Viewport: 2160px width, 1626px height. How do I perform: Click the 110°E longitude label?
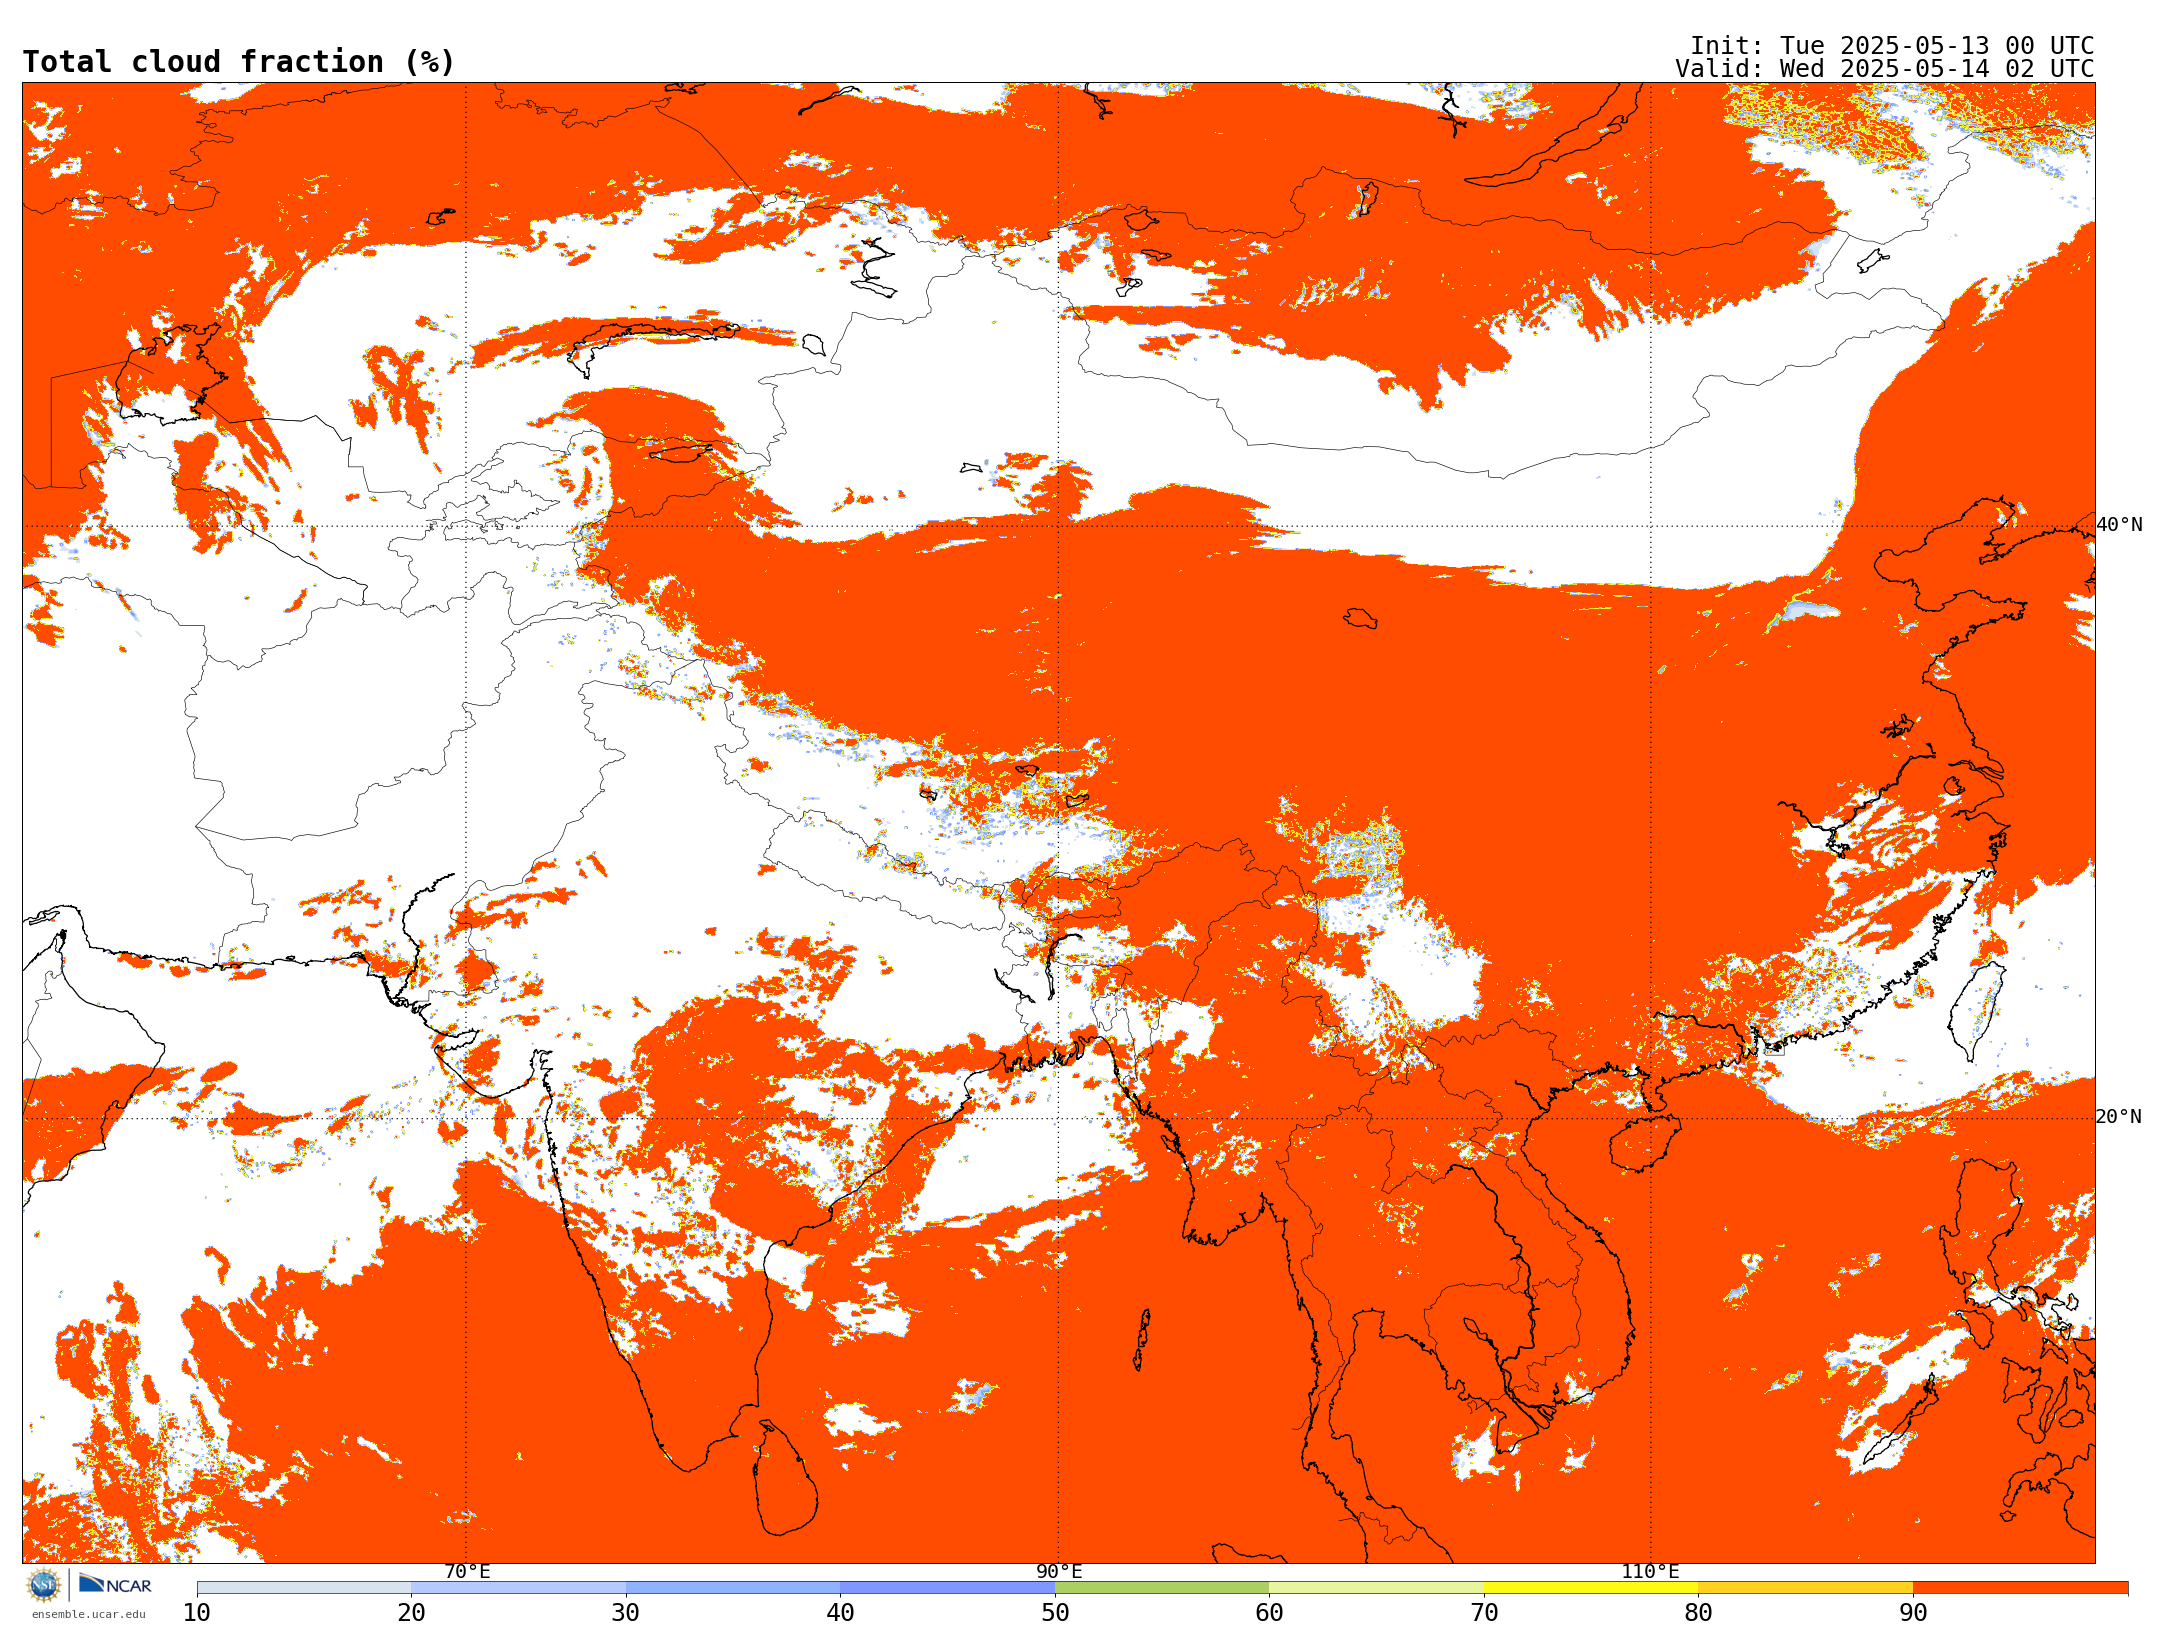tap(1650, 1572)
